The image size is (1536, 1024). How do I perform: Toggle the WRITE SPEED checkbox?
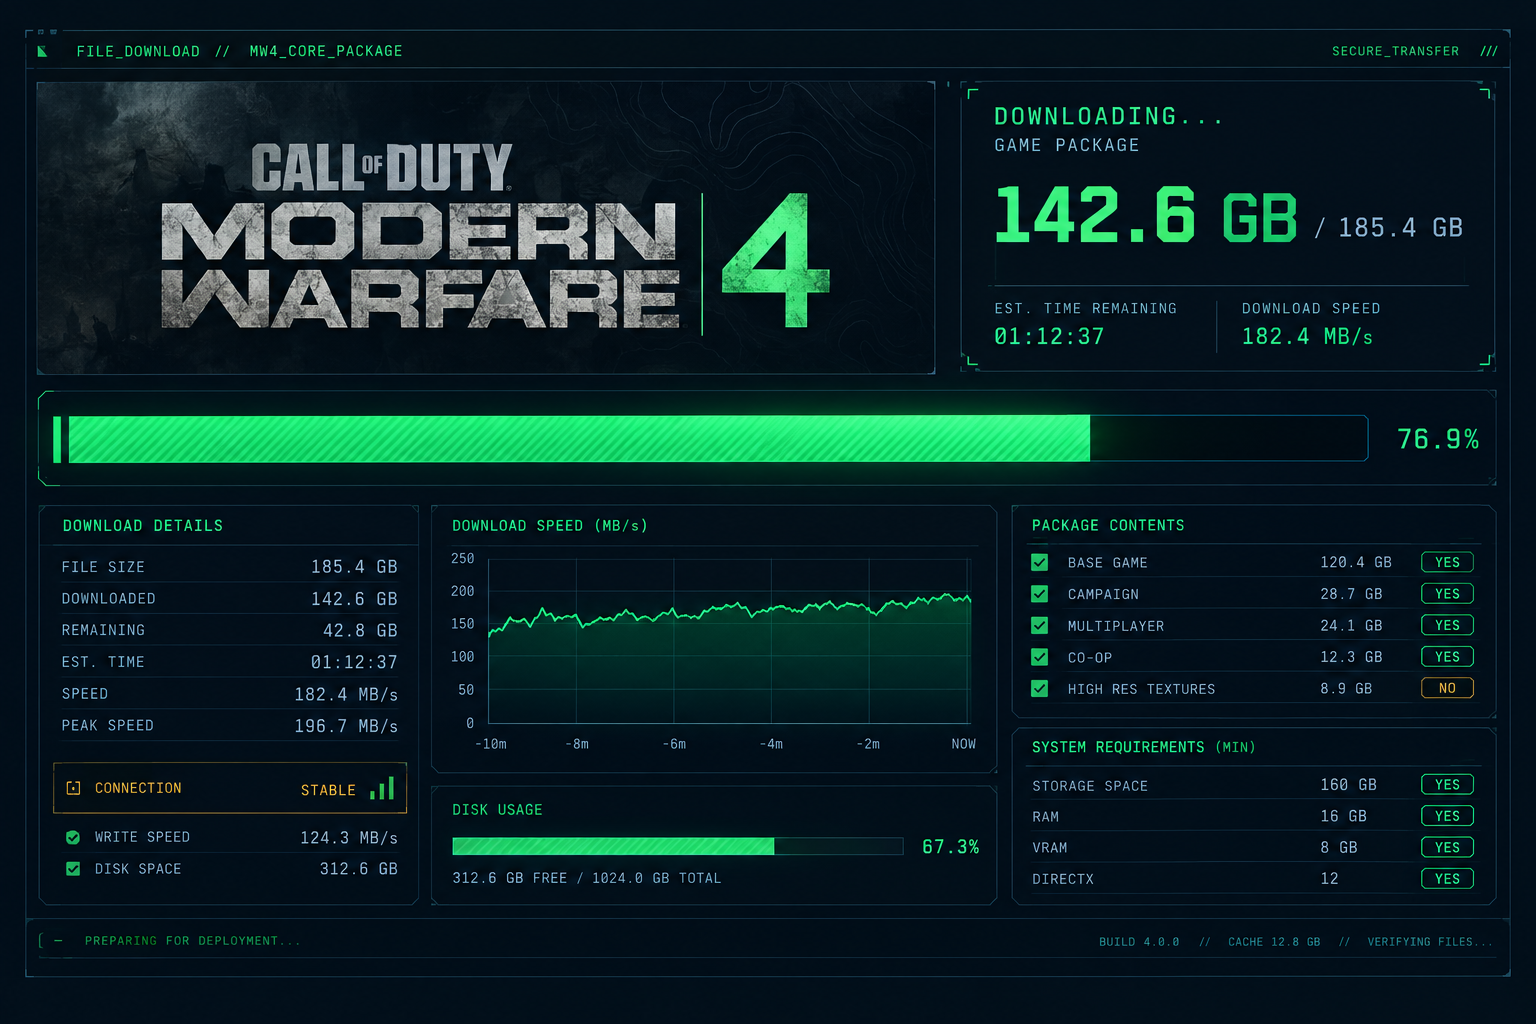pyautogui.click(x=73, y=837)
